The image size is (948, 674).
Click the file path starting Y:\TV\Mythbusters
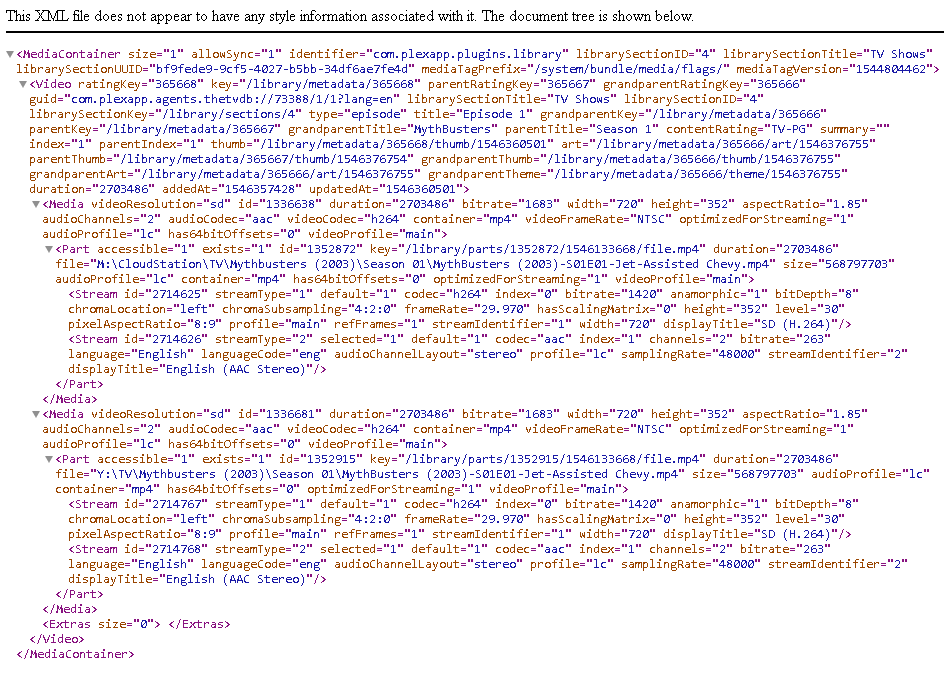(x=387, y=474)
